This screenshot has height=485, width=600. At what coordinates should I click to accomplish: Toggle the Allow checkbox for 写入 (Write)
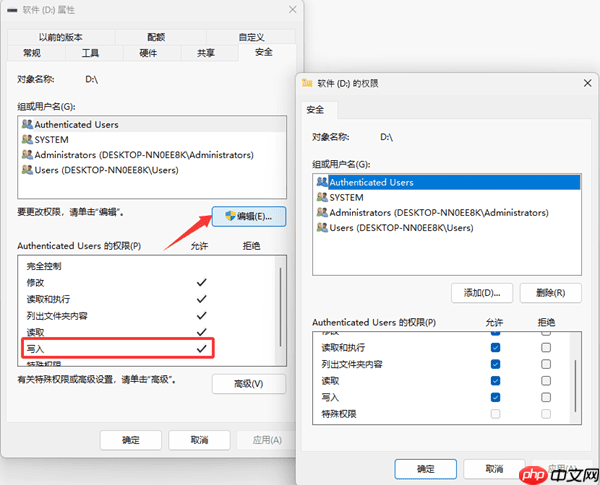click(495, 397)
